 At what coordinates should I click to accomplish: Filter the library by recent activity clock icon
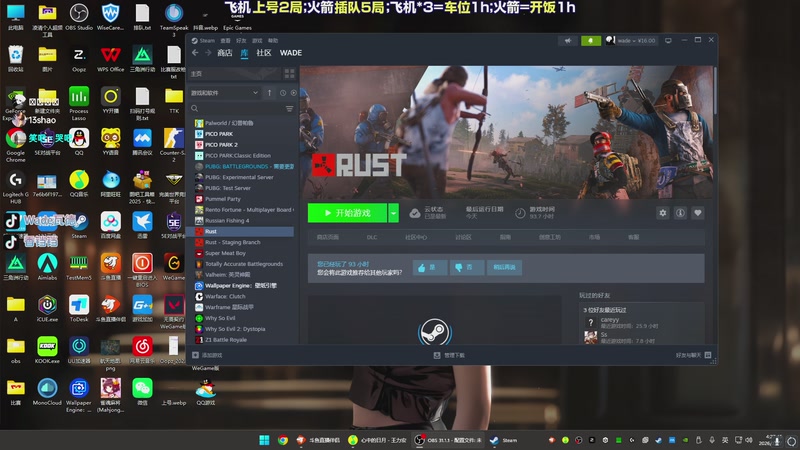[283, 93]
